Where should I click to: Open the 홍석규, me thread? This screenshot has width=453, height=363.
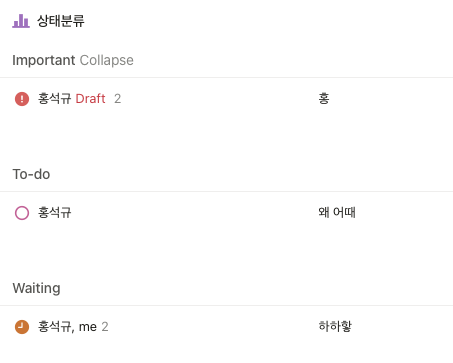click(x=226, y=327)
